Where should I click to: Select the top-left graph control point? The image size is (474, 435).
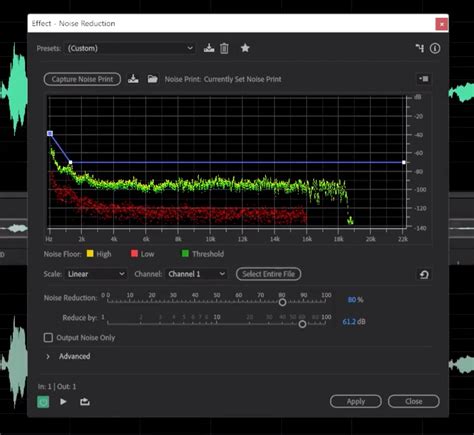click(50, 134)
